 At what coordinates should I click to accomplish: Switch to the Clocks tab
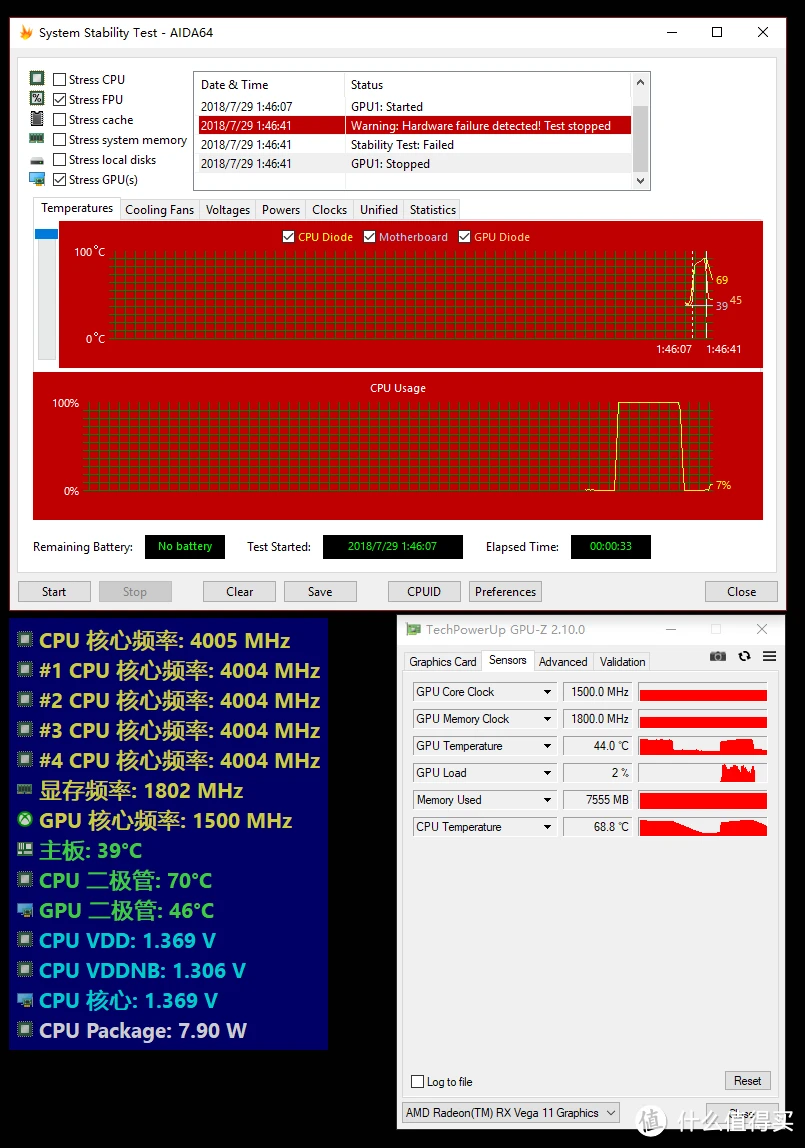[x=329, y=210]
